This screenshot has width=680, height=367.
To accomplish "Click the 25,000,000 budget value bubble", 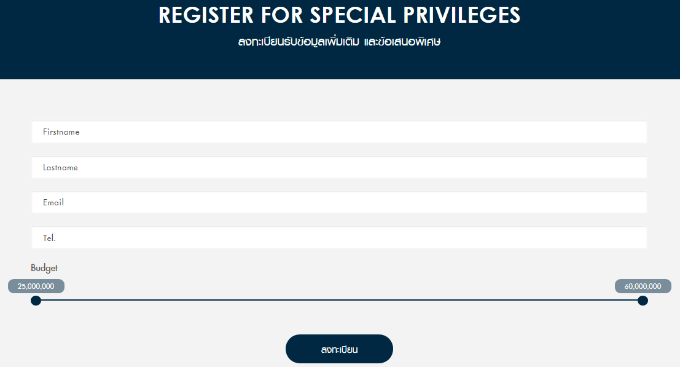I will point(36,286).
